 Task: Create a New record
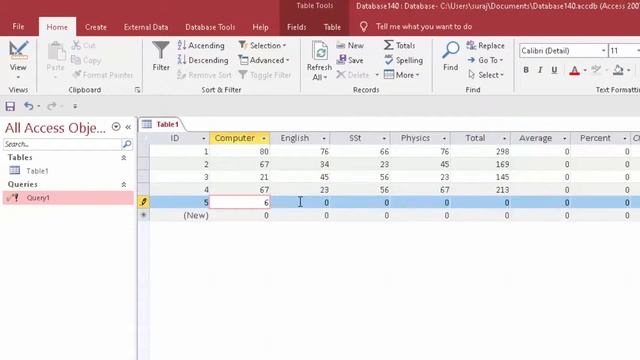(x=350, y=45)
